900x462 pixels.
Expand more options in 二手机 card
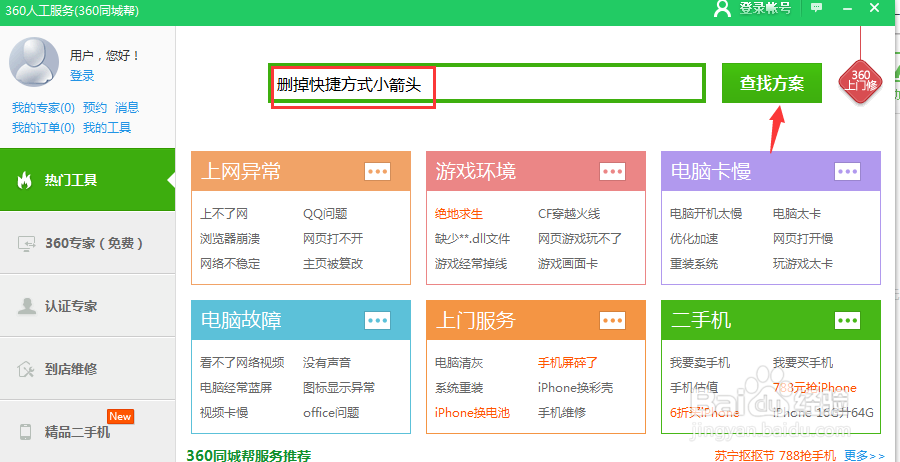pos(847,320)
